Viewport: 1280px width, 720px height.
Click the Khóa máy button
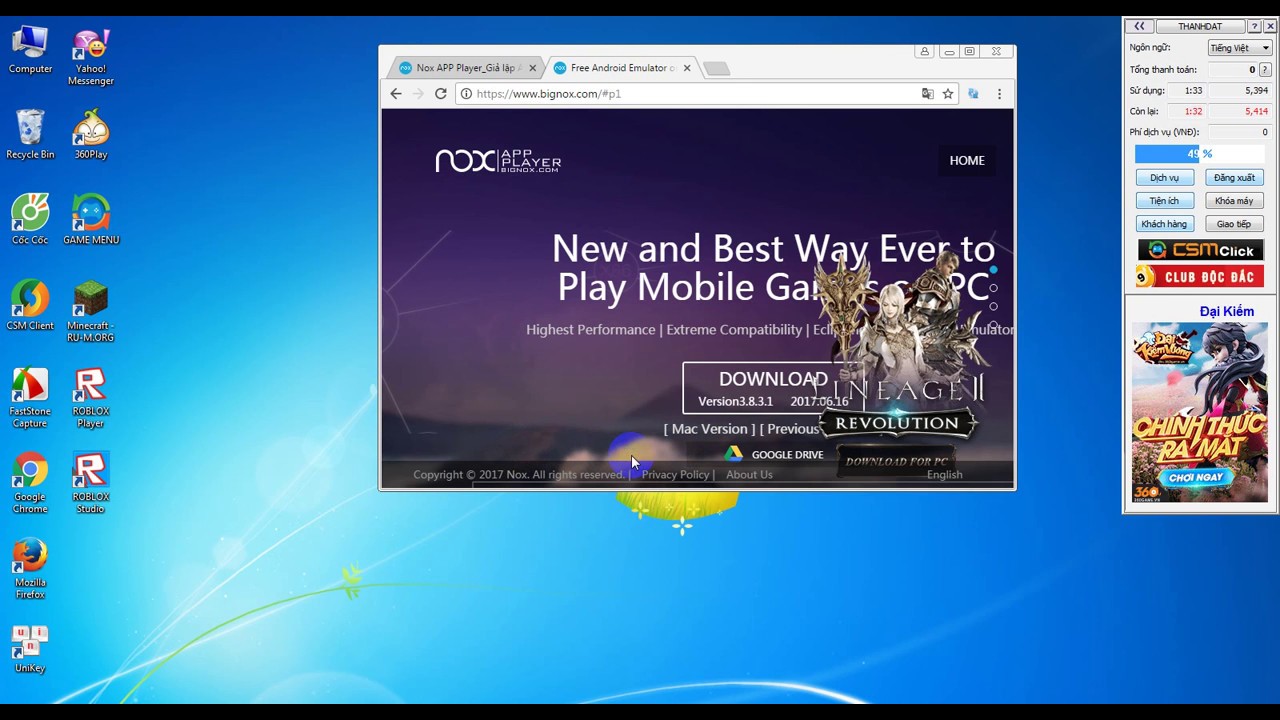(1234, 201)
